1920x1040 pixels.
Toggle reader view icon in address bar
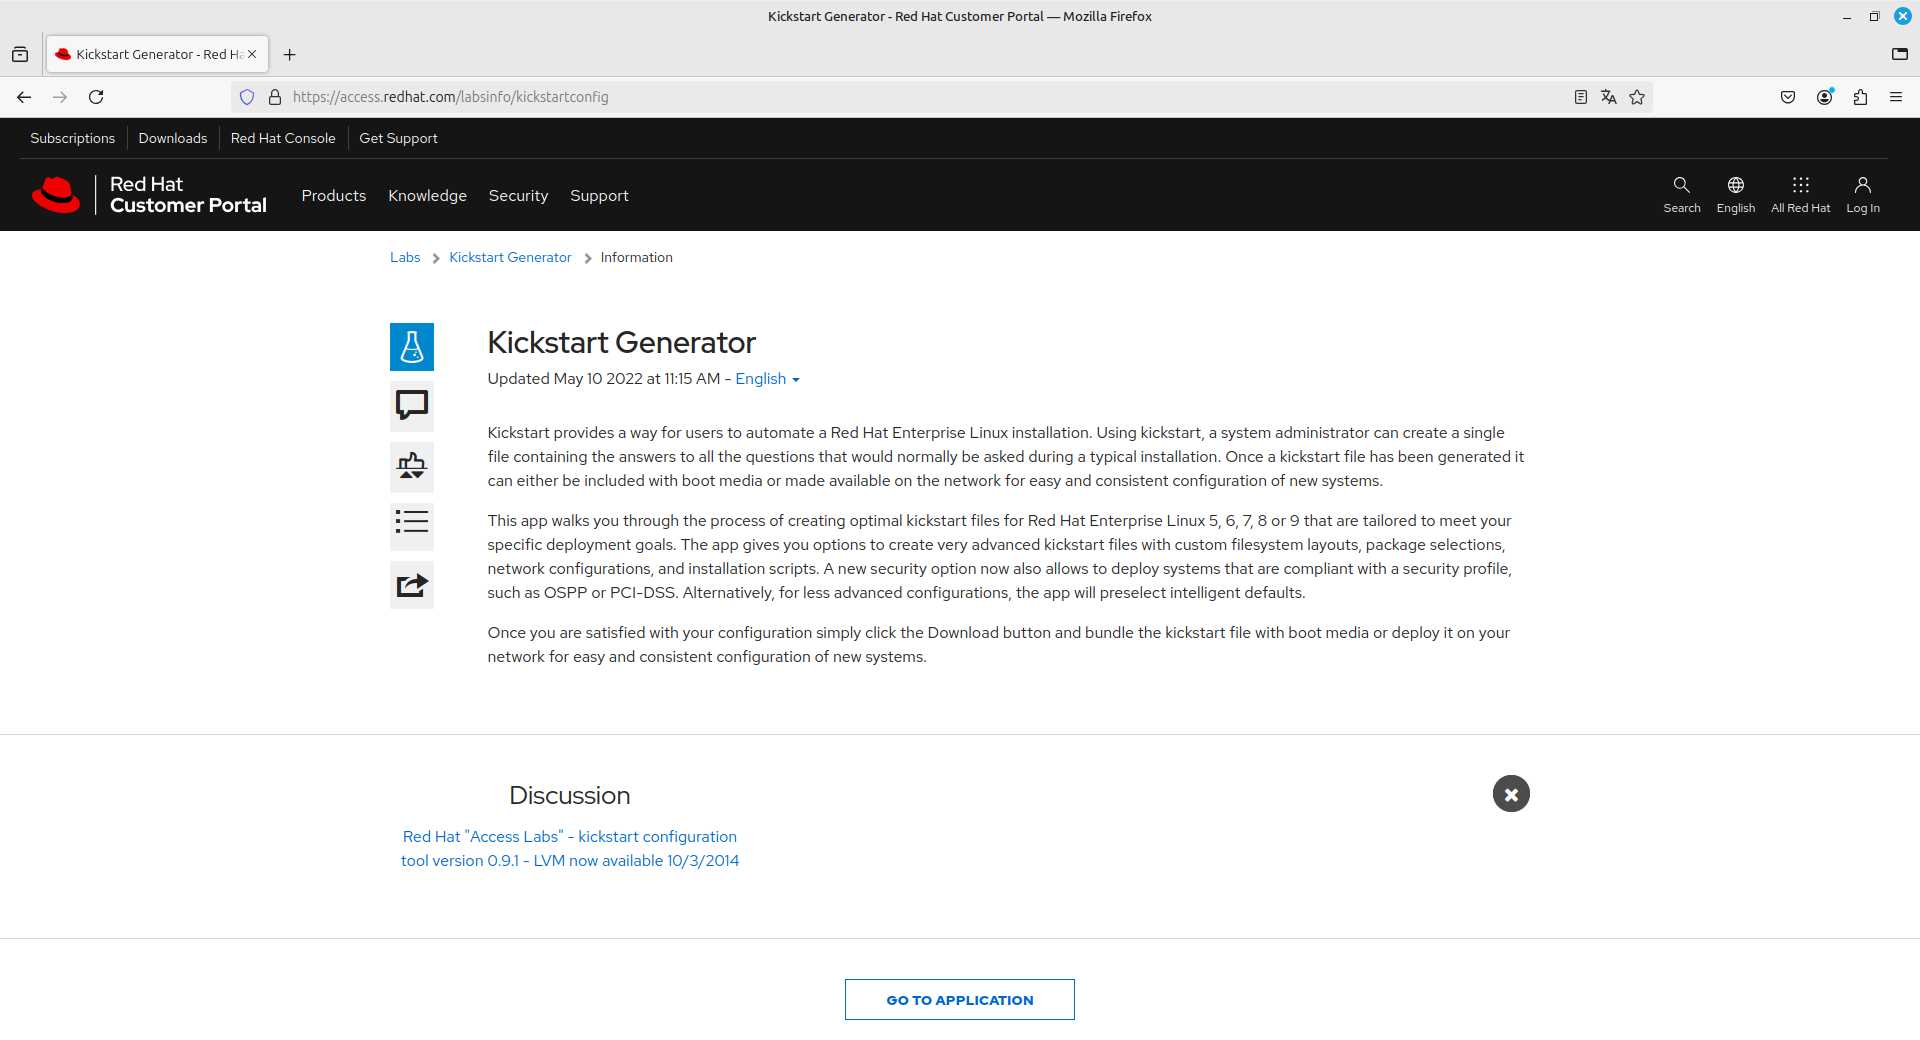click(1581, 97)
